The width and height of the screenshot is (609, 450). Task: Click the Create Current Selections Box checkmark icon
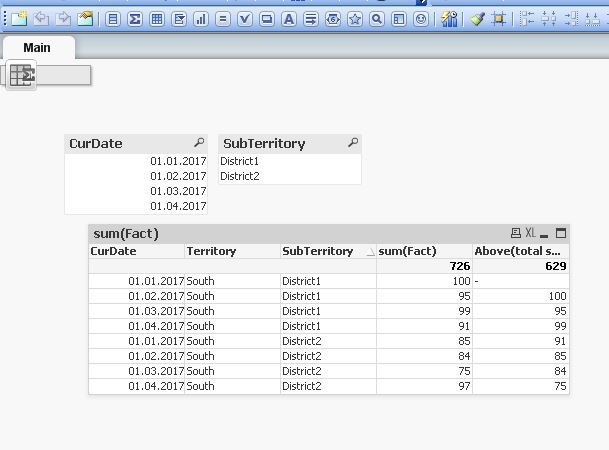click(245, 19)
